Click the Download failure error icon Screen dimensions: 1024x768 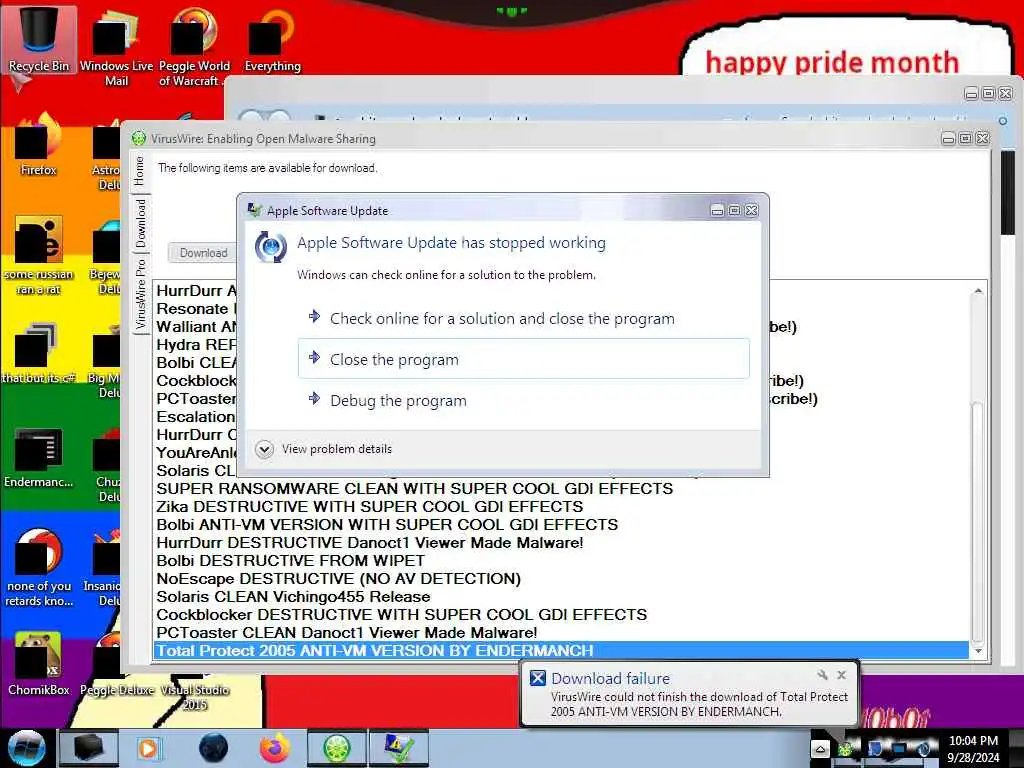tap(537, 678)
